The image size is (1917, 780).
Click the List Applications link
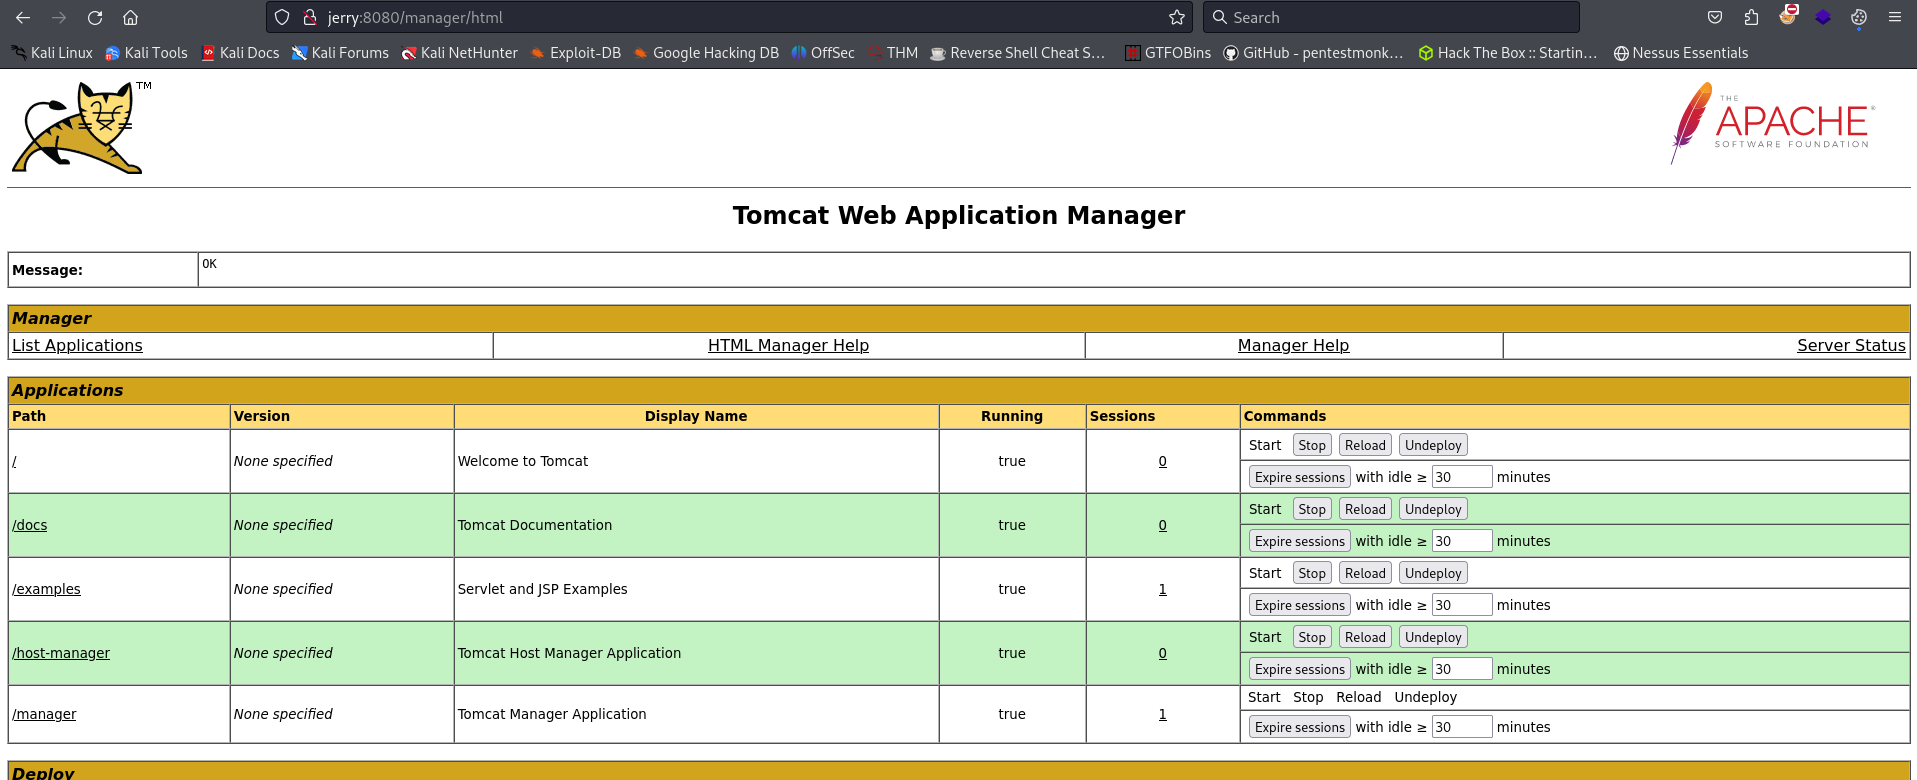point(77,345)
